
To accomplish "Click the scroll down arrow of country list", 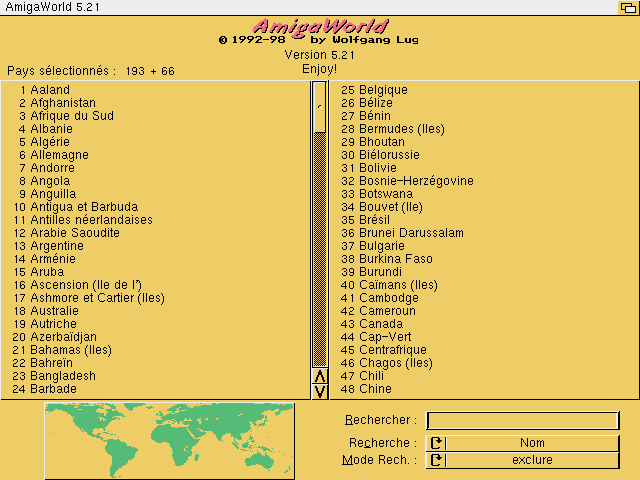I will coord(320,392).
